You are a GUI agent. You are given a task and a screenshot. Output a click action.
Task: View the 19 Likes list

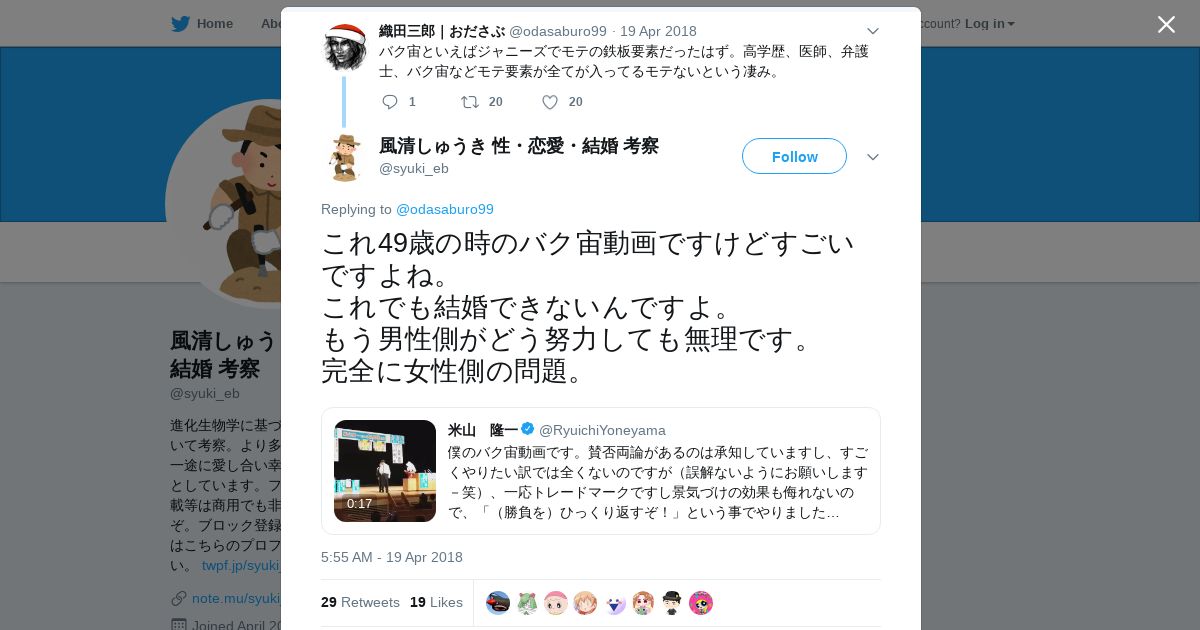tap(436, 602)
